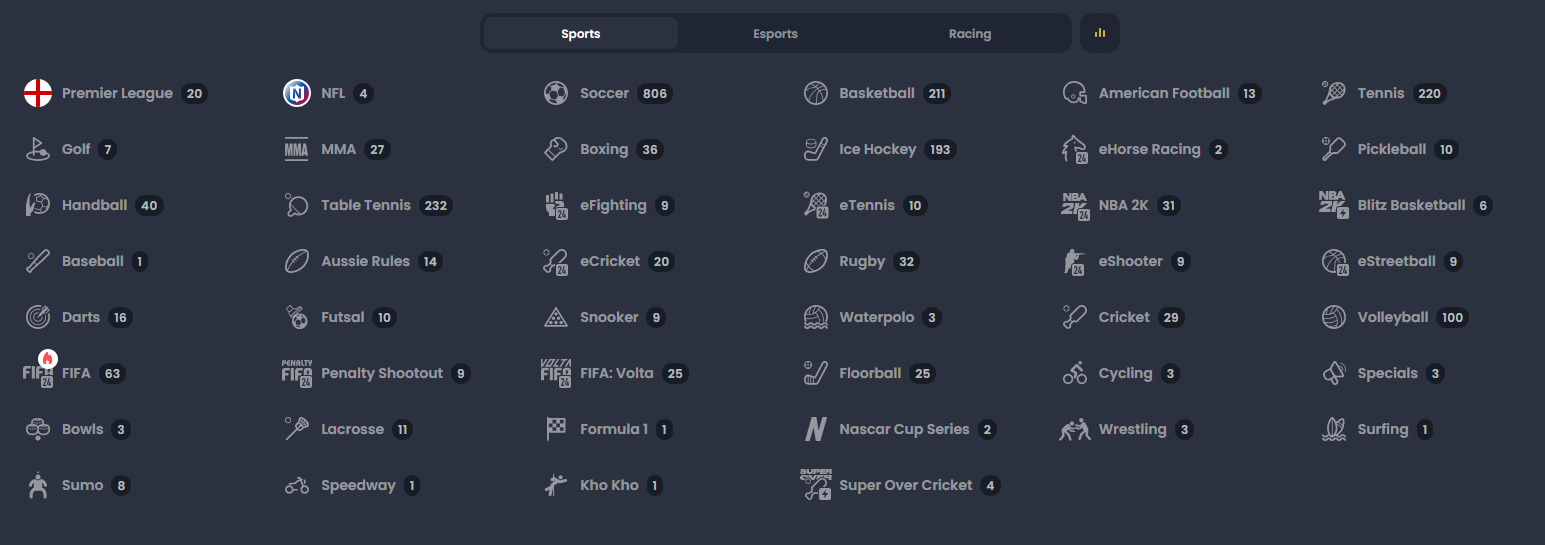Select the Soccer ball icon

point(556,93)
